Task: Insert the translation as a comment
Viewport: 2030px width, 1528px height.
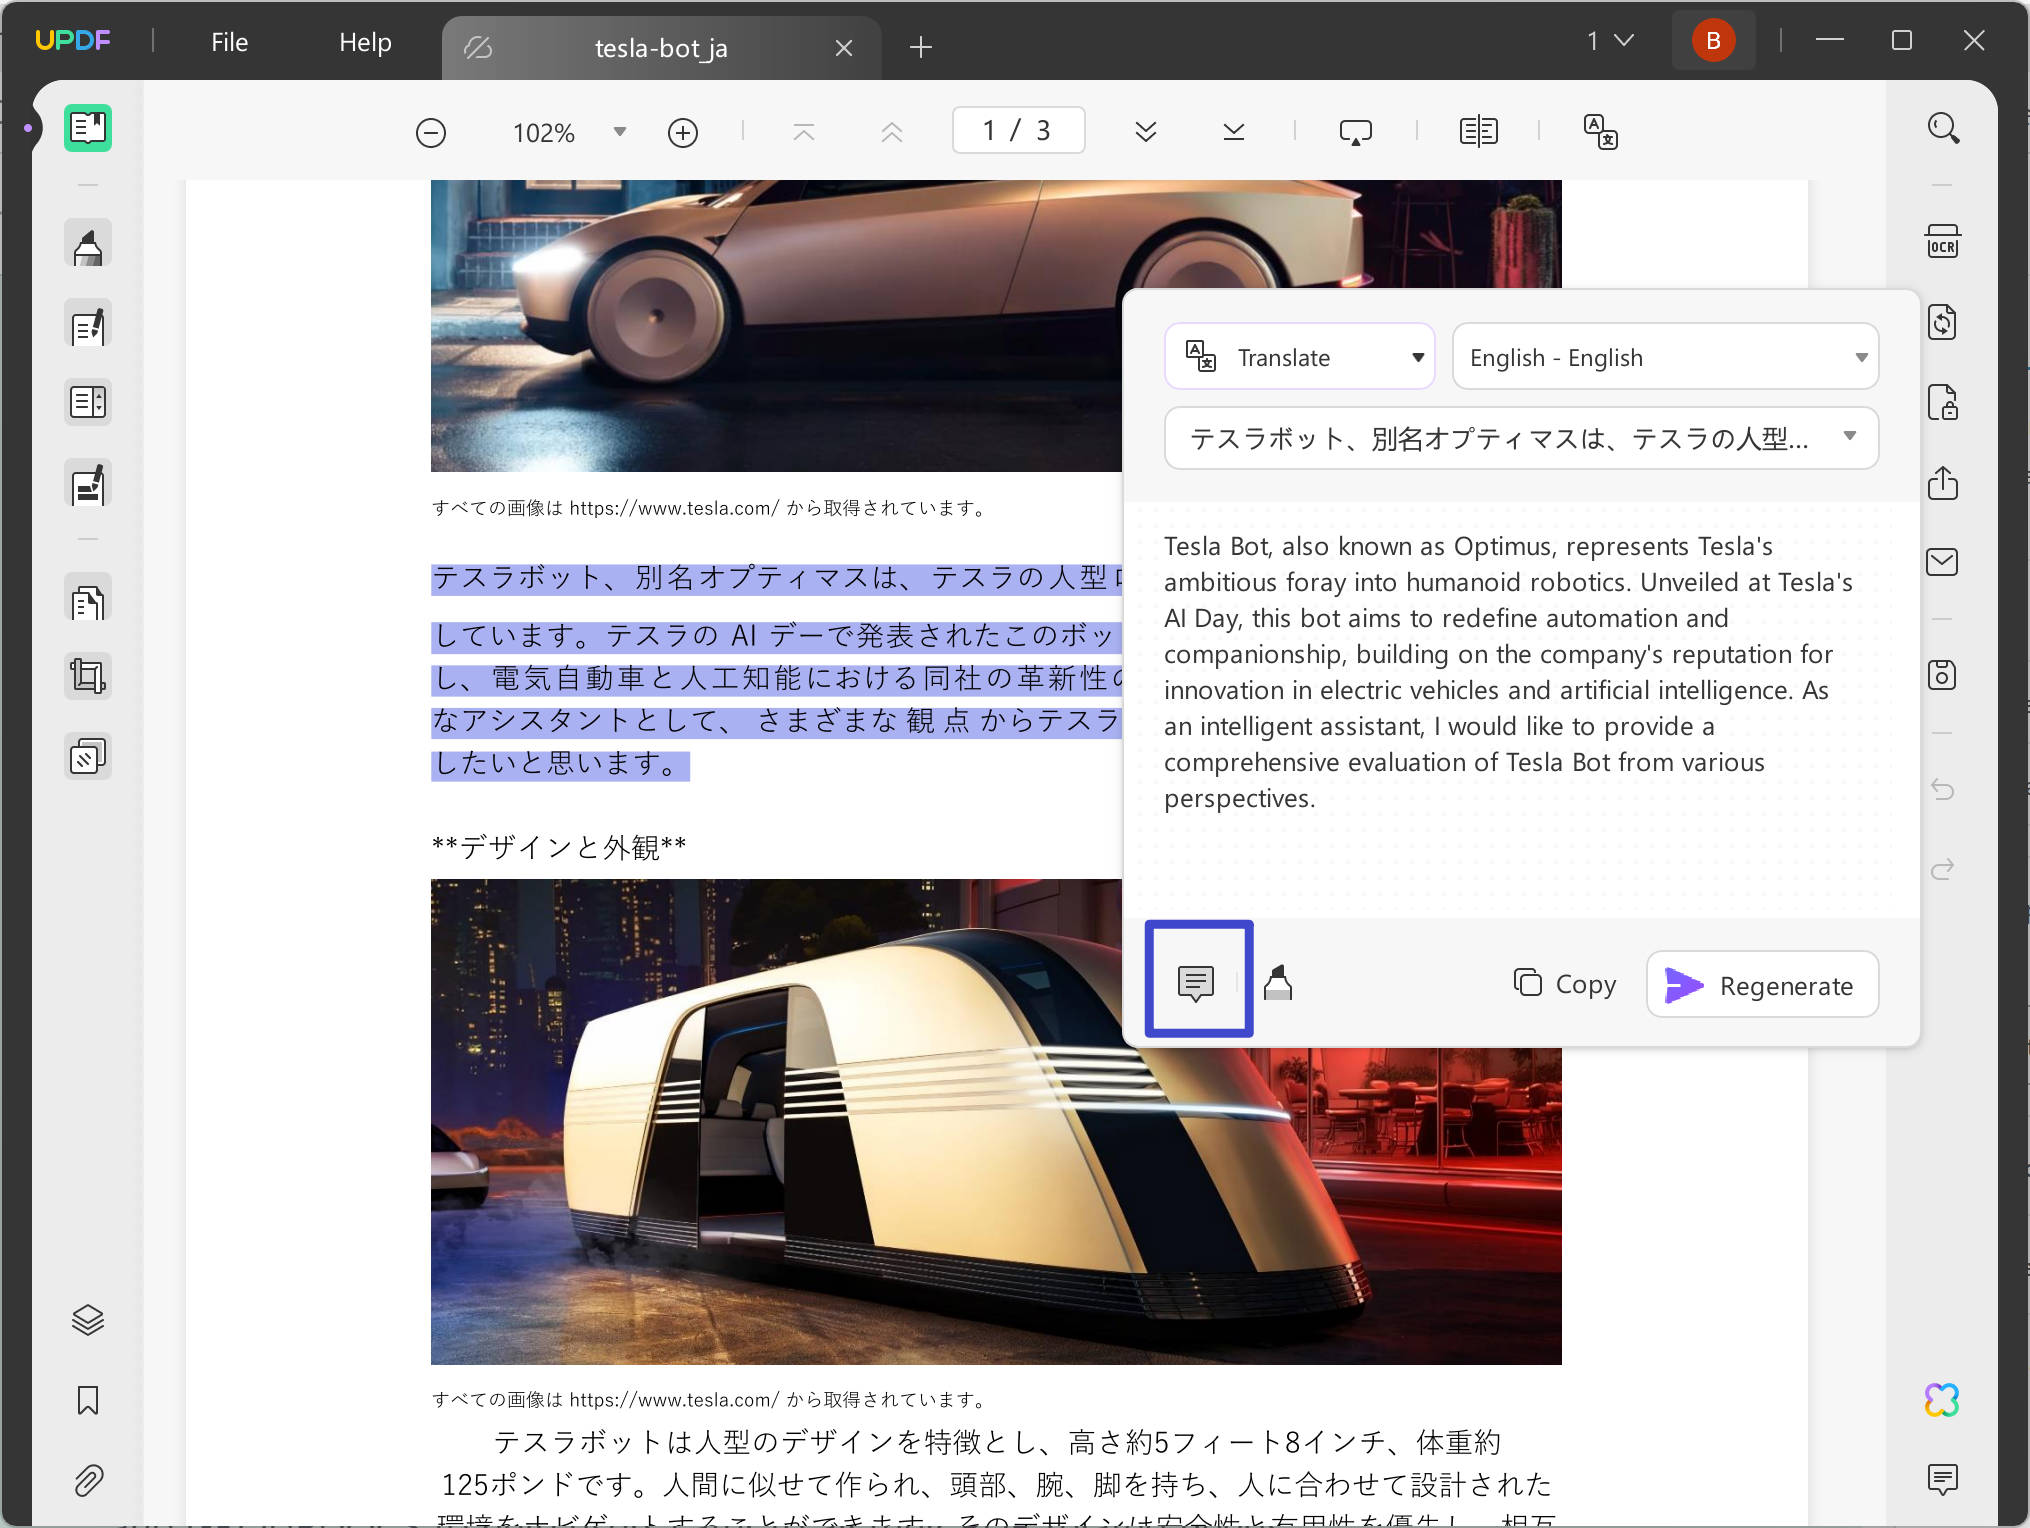Action: coord(1198,983)
